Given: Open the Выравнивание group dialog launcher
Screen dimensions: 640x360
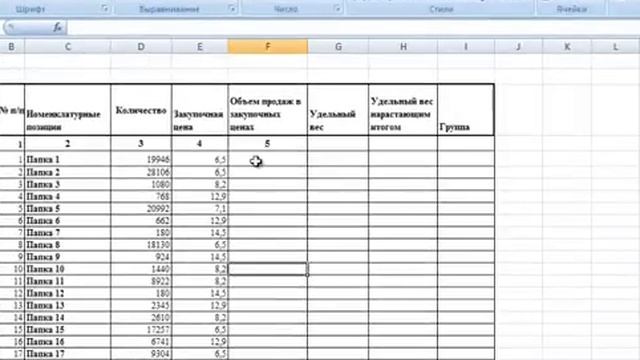Looking at the screenshot, I should tap(232, 8).
